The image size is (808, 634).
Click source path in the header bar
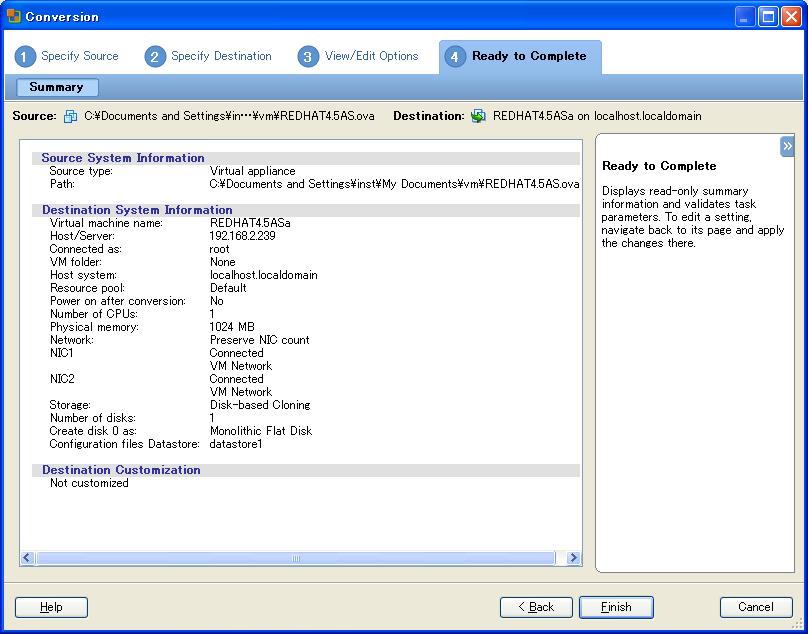coord(229,116)
